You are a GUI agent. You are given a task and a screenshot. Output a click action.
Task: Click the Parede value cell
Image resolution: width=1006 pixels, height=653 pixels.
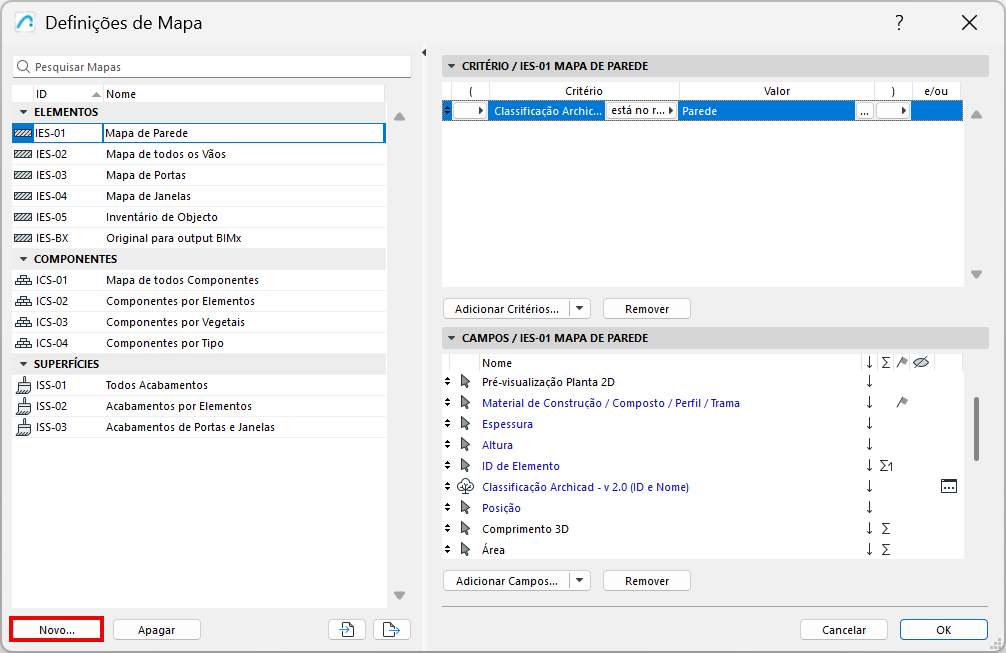(767, 111)
